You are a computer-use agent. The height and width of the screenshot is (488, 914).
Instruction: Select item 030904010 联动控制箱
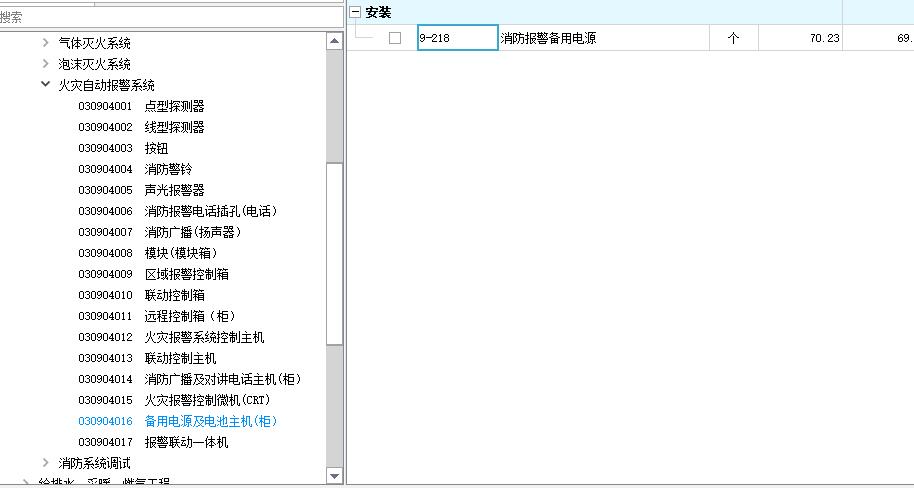coord(141,295)
